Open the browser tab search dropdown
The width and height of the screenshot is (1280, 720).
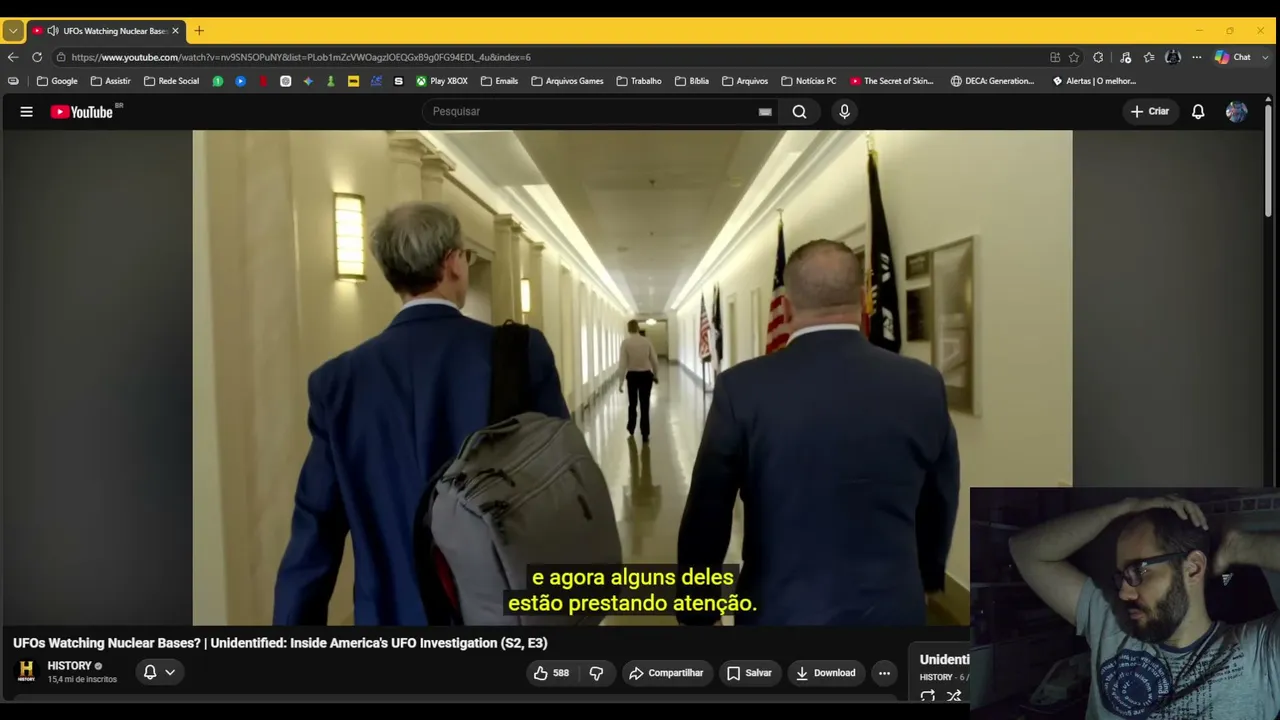[13, 31]
